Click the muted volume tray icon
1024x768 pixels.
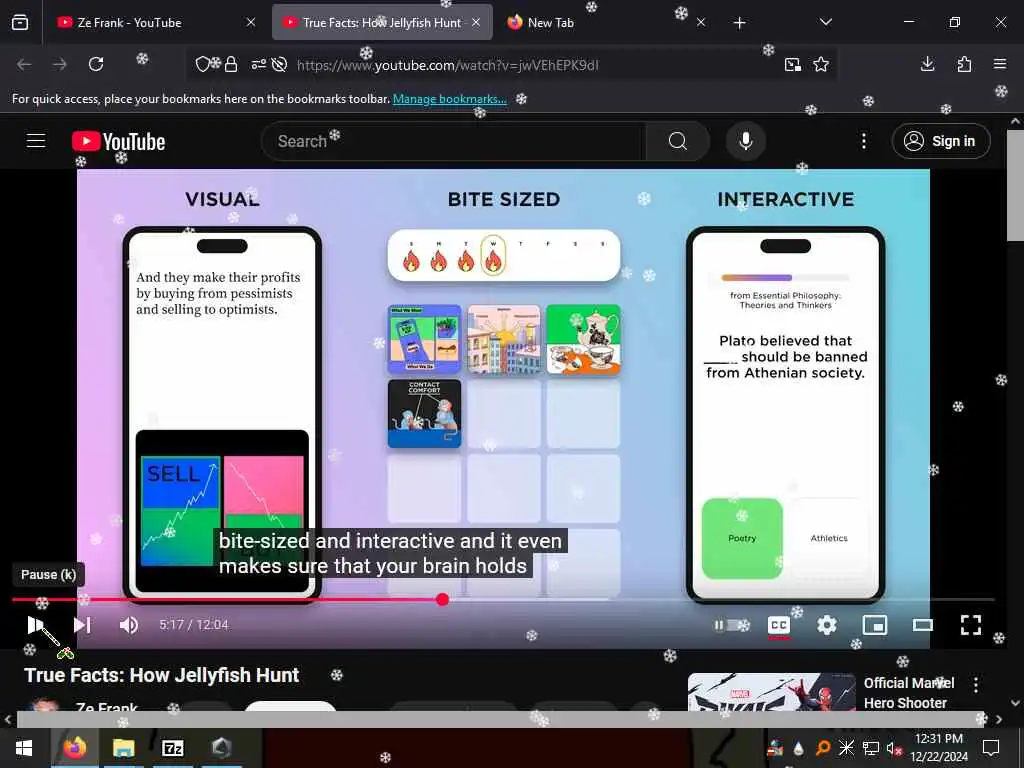click(x=893, y=748)
